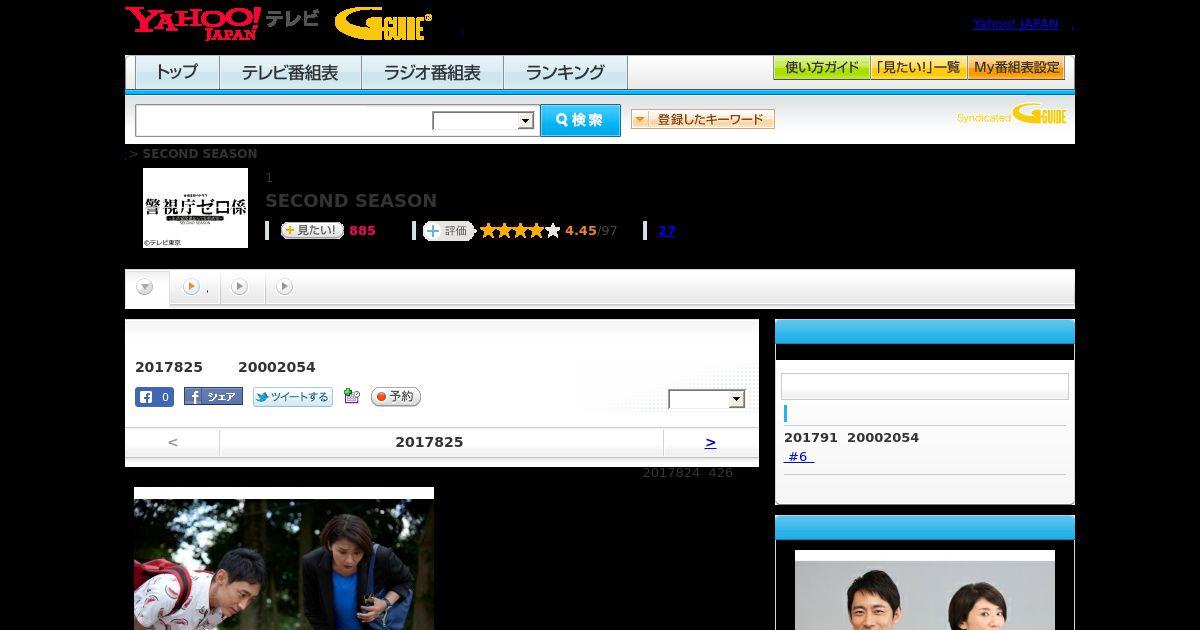Viewport: 1200px width, 630px height.
Task: Open the ラジオ番組表 tab
Action: tap(432, 72)
